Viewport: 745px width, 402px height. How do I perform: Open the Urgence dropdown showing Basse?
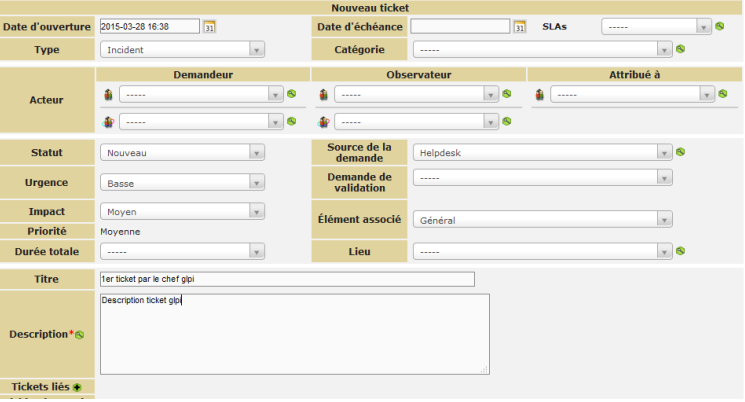click(x=182, y=182)
